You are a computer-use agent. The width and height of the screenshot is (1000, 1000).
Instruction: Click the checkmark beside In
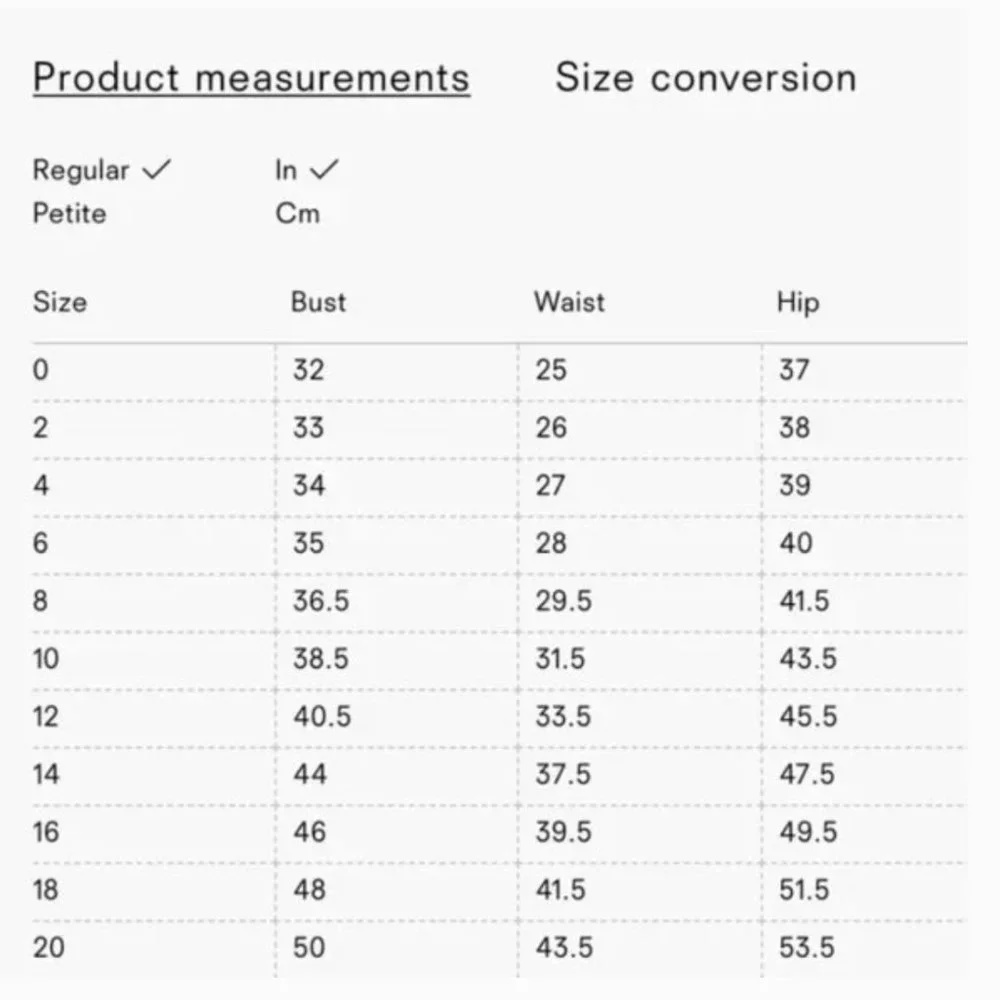coord(324,171)
